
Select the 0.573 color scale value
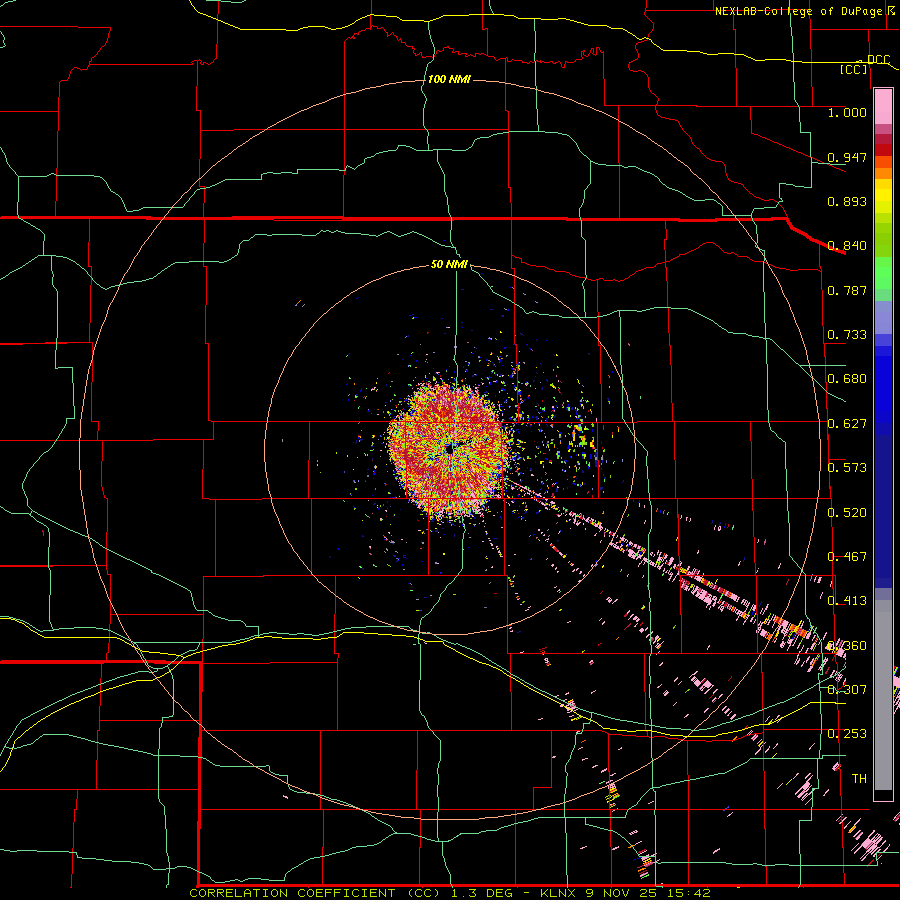847,467
